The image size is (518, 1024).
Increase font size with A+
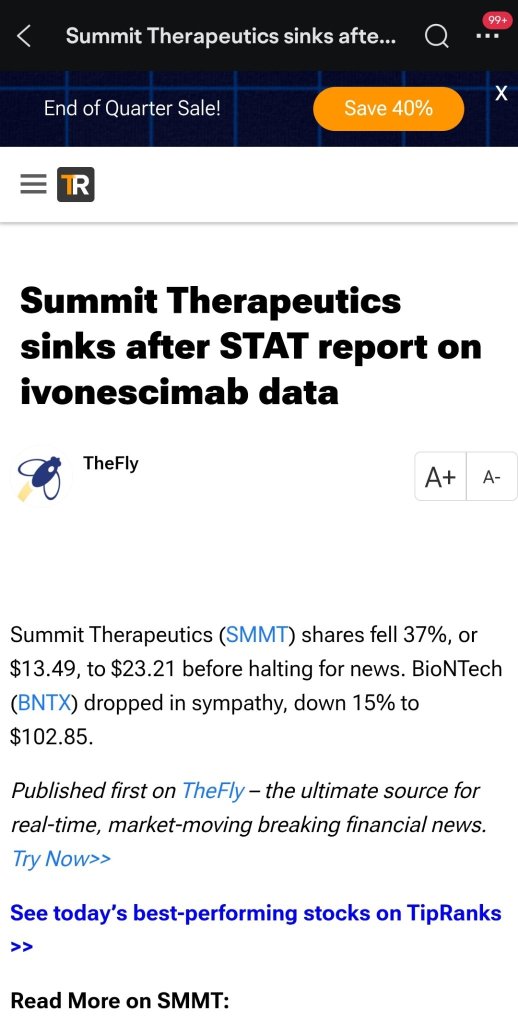point(440,477)
